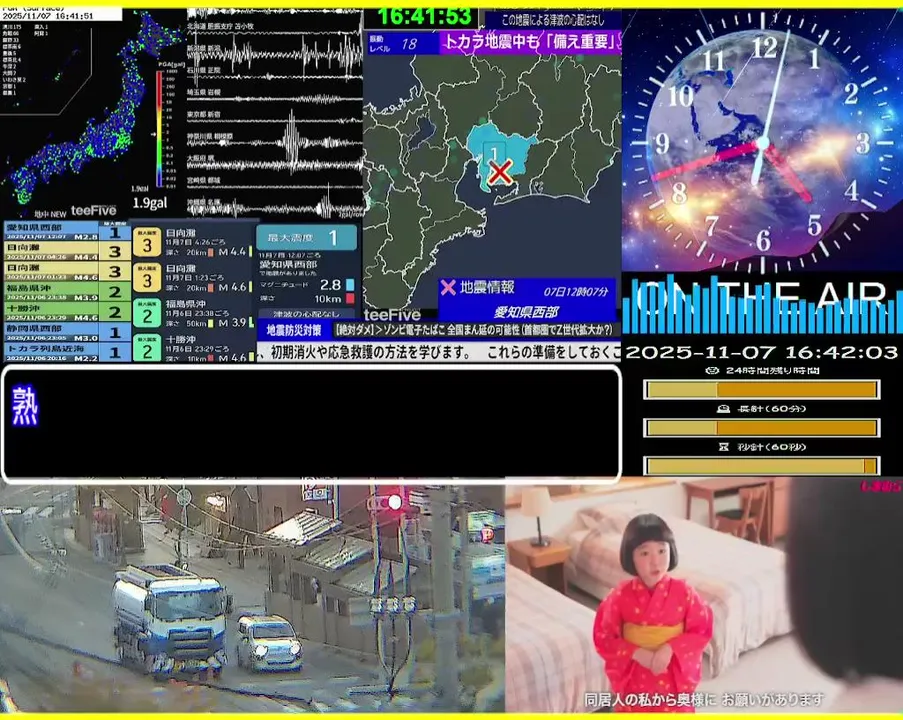Click the 07日12時07分 time in earthquake info box
Viewport: 903px width, 720px height.
[x=575, y=291]
